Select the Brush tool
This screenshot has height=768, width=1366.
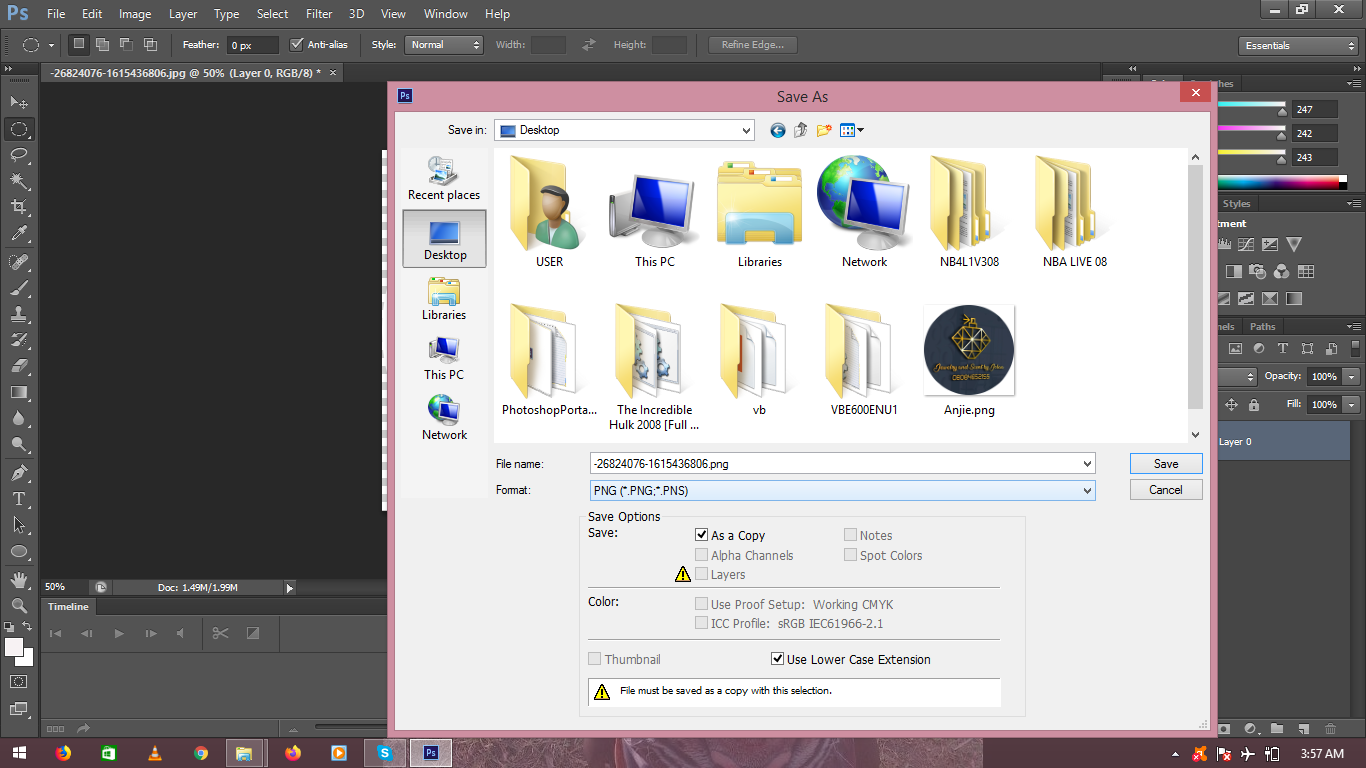[19, 288]
